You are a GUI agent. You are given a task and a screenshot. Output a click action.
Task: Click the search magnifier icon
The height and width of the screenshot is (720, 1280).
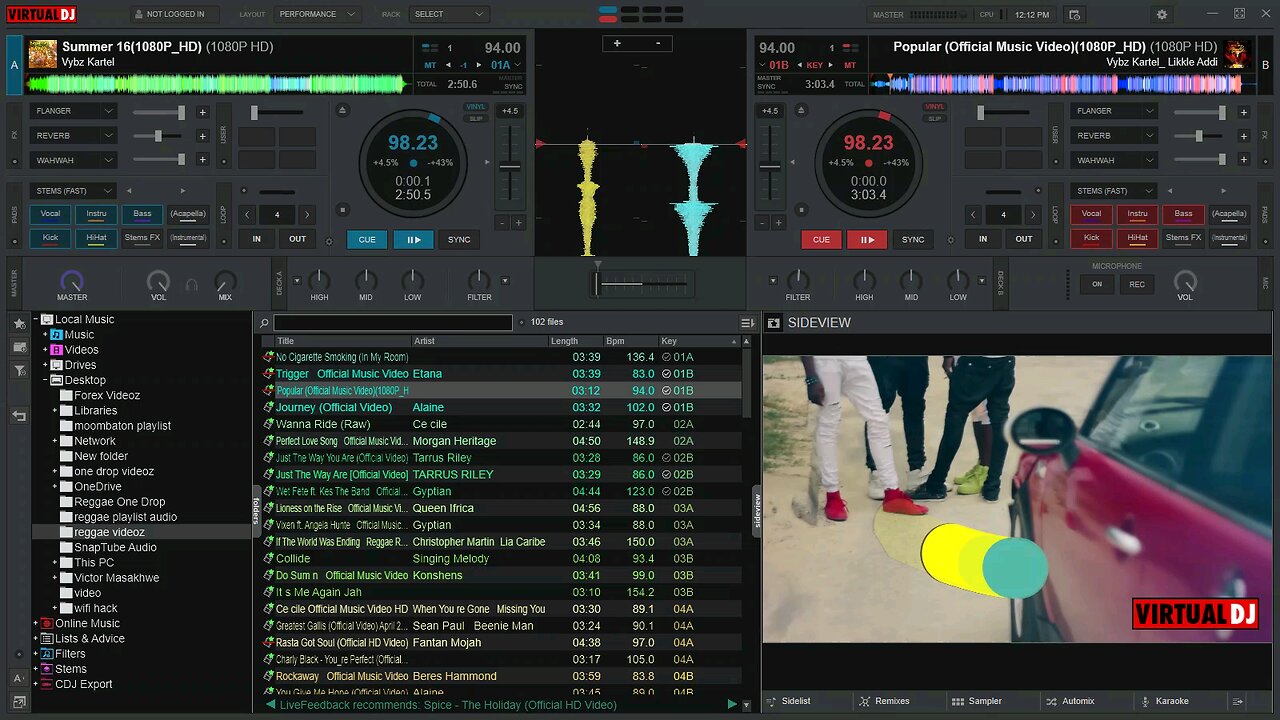[x=265, y=323]
